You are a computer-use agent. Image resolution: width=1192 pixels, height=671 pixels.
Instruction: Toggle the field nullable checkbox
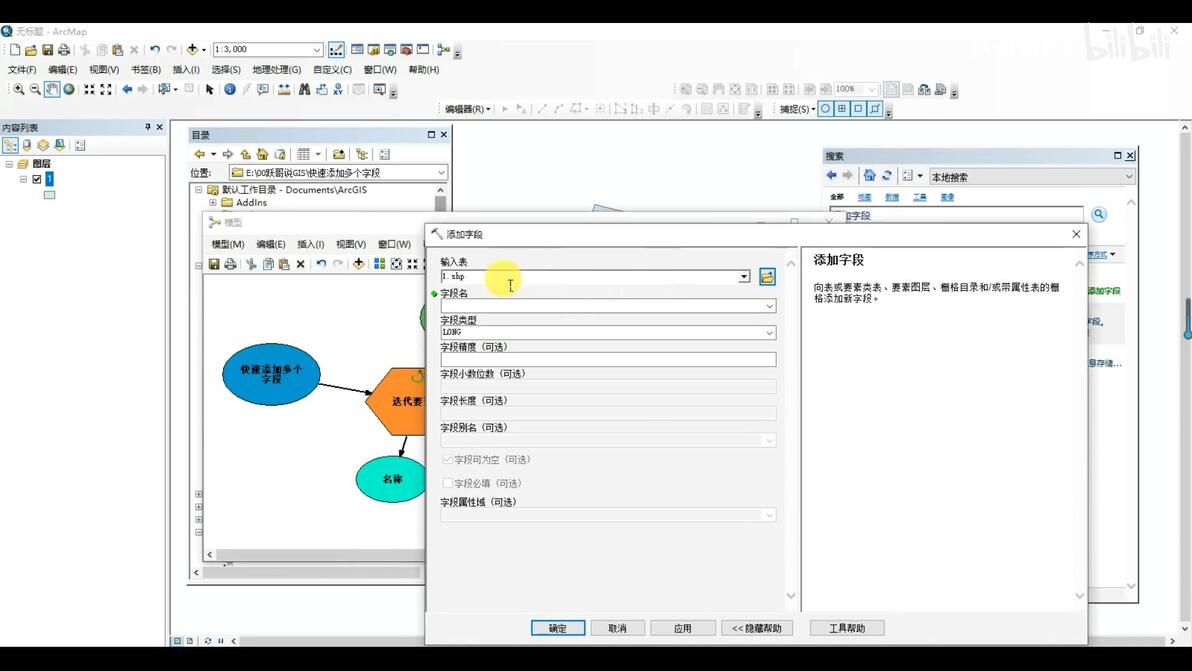coord(448,460)
